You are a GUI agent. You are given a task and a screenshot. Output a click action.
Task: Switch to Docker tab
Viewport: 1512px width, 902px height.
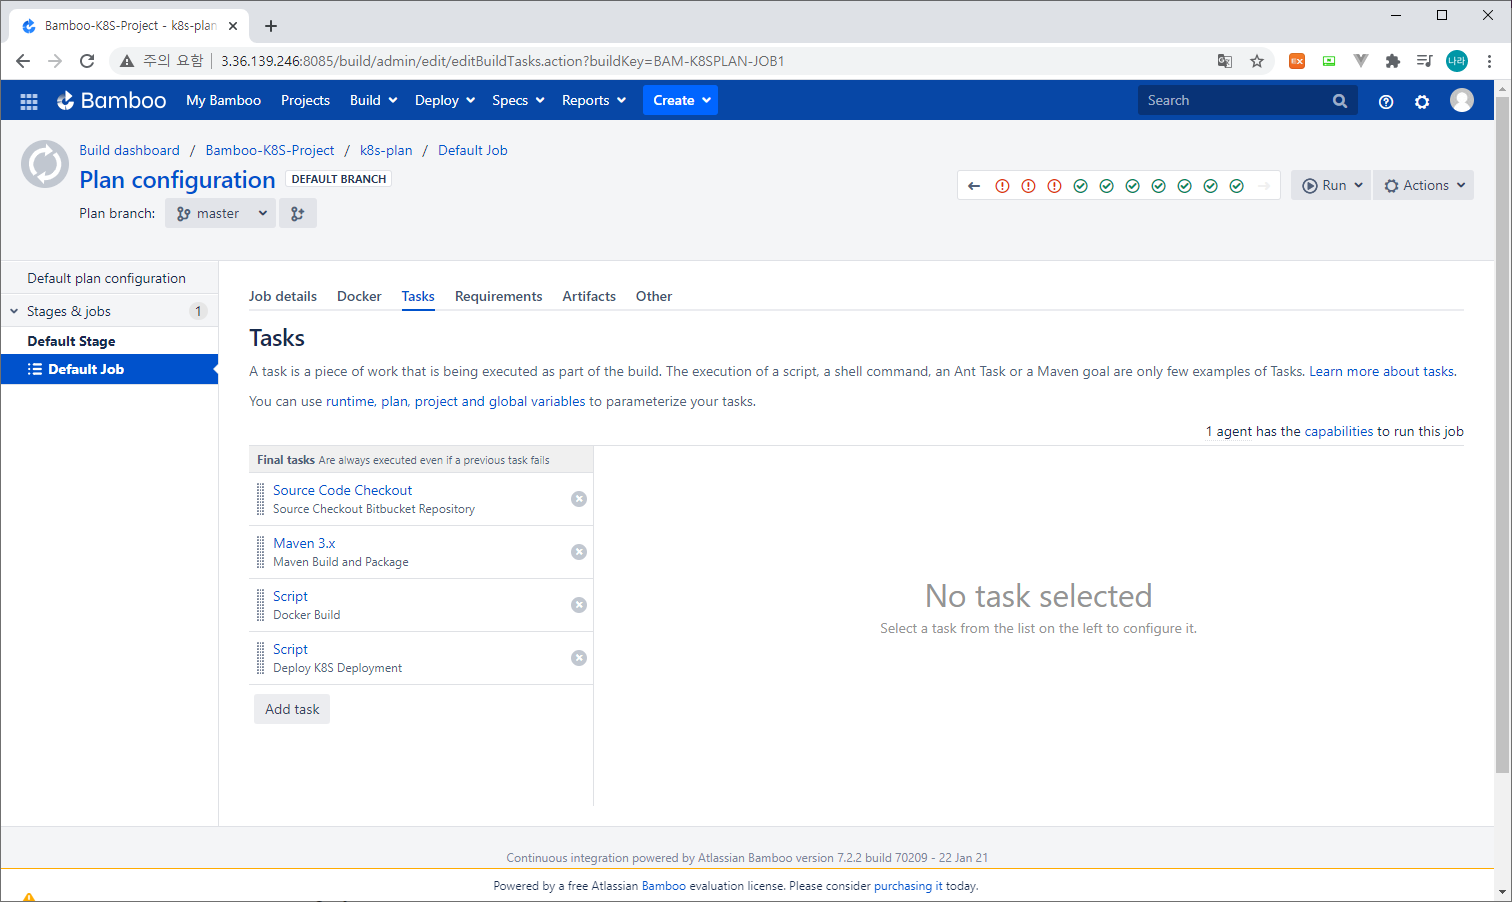tap(359, 296)
